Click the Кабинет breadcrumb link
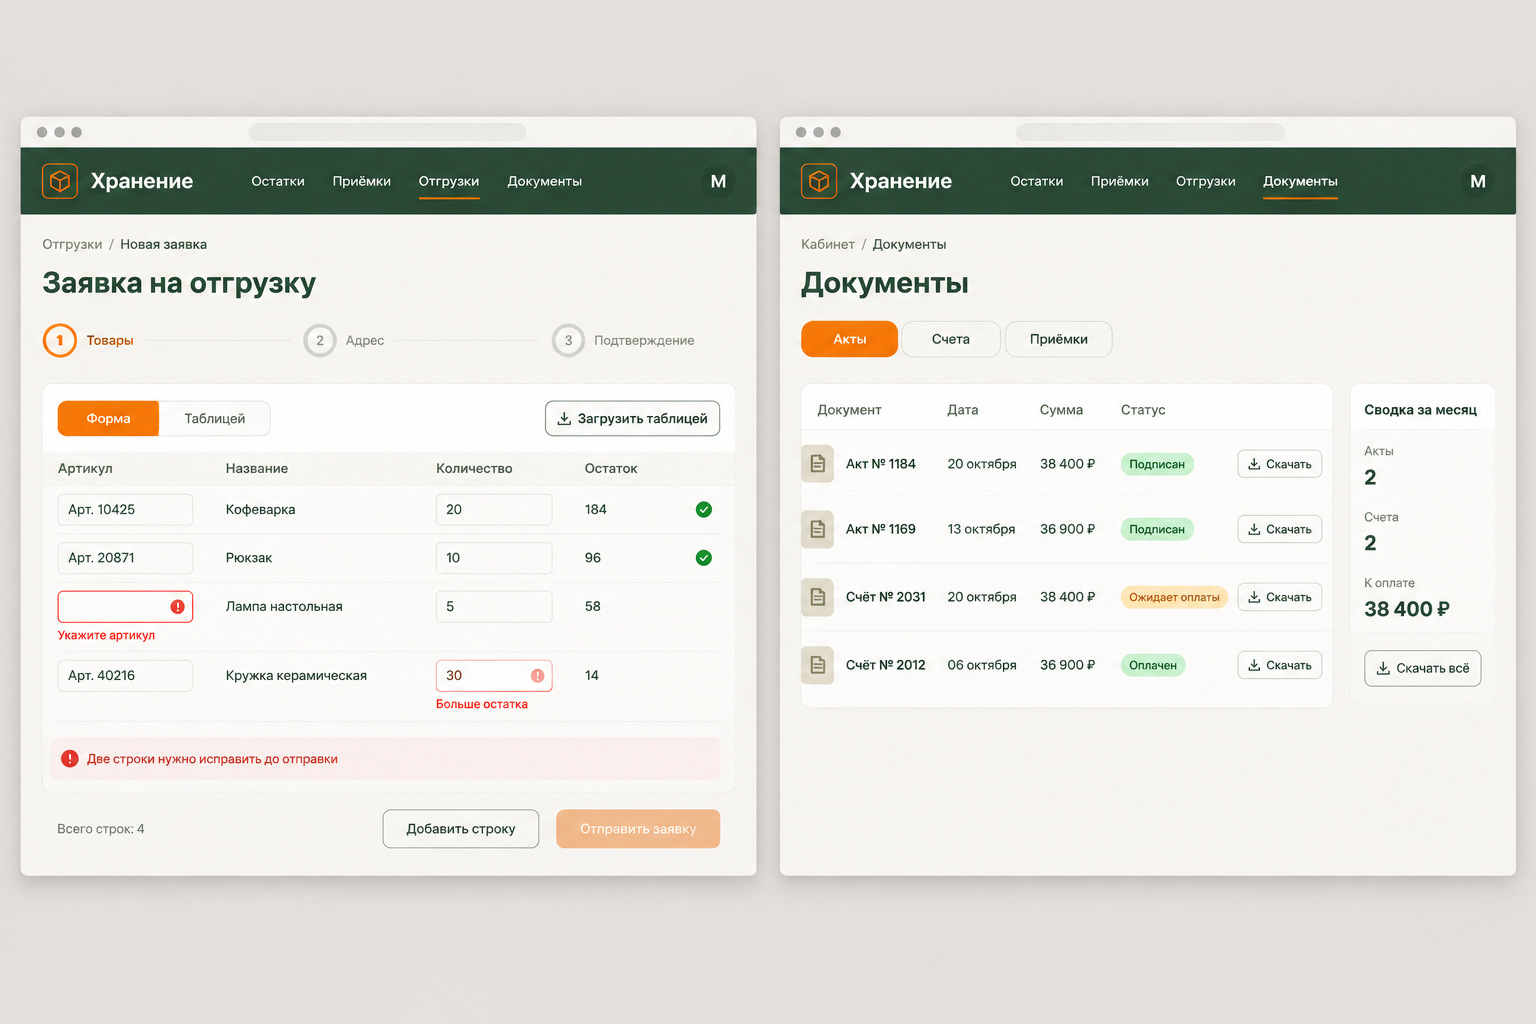Viewport: 1536px width, 1024px height. (x=828, y=244)
